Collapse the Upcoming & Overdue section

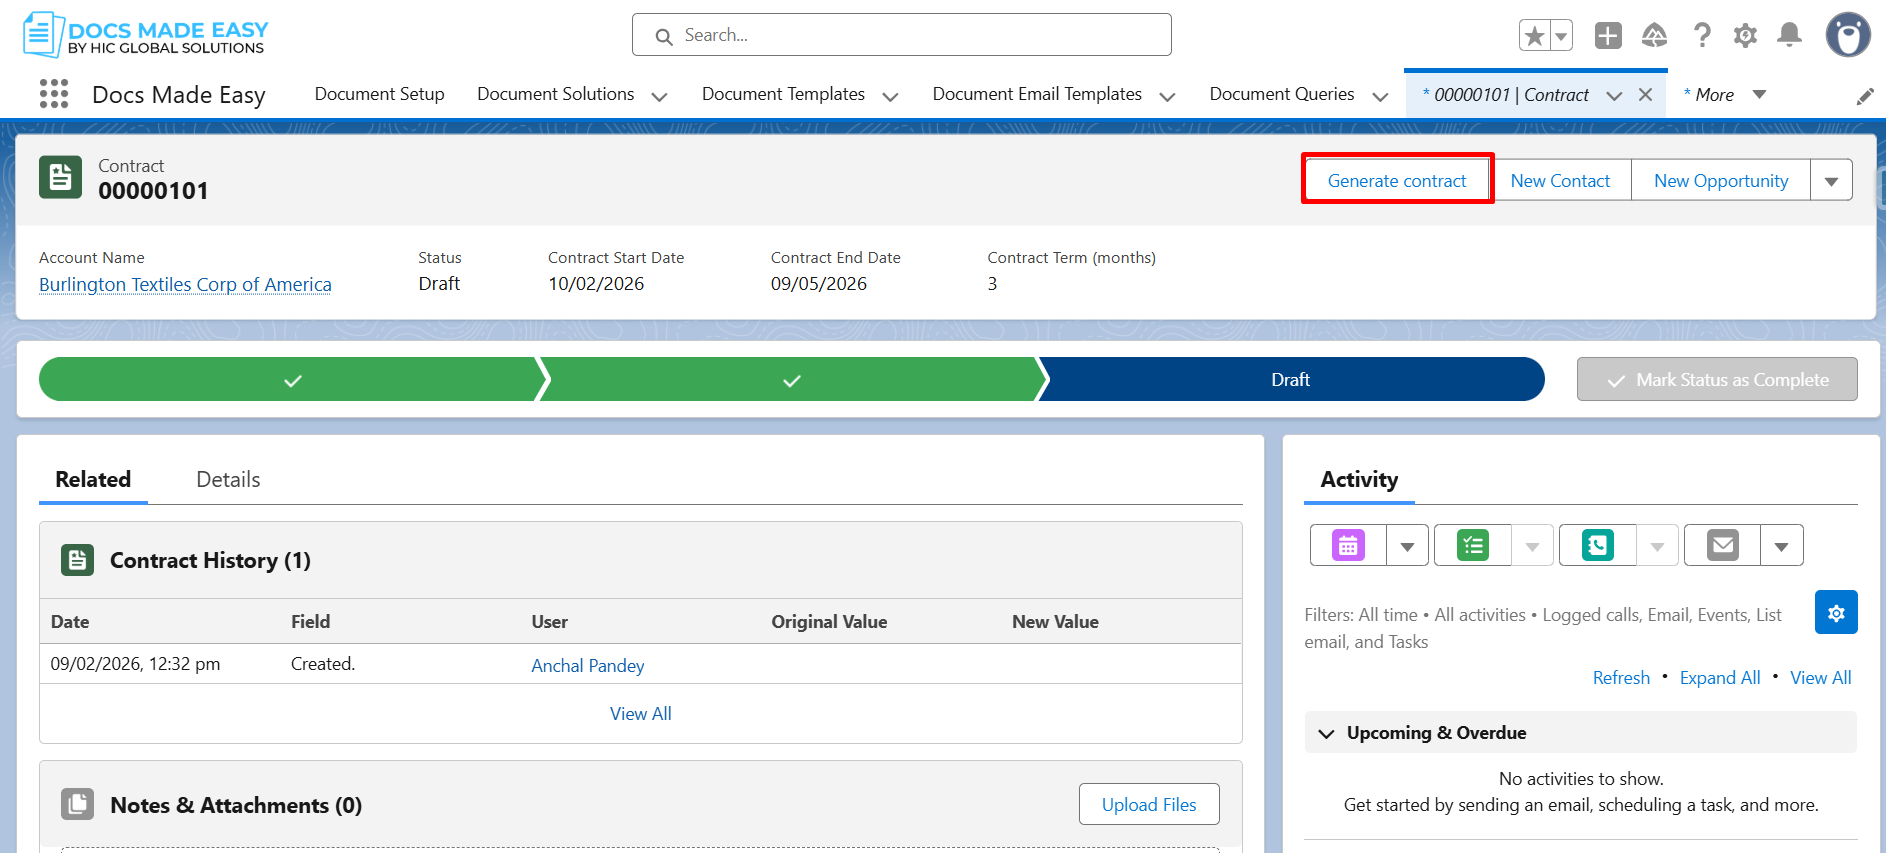[x=1327, y=733]
